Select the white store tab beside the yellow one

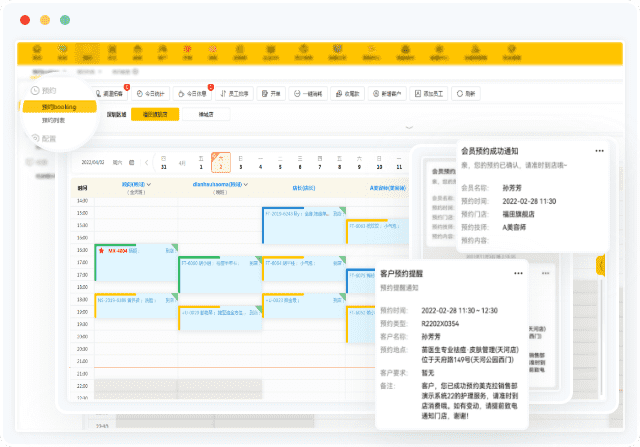point(206,114)
